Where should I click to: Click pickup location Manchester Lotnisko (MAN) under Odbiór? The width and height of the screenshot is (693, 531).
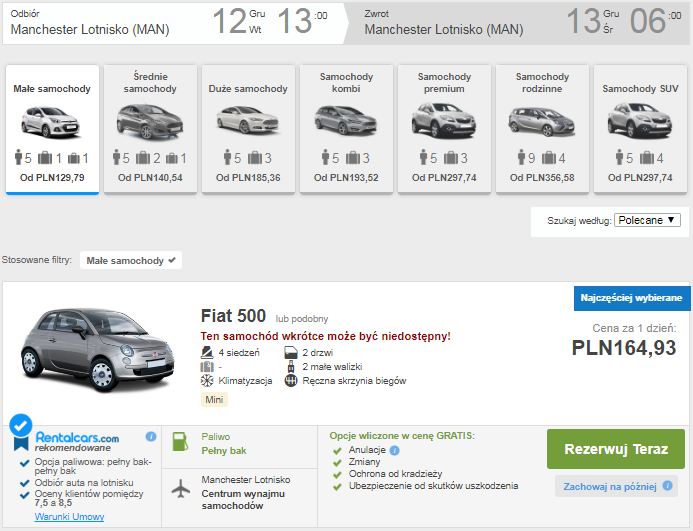pyautogui.click(x=90, y=30)
